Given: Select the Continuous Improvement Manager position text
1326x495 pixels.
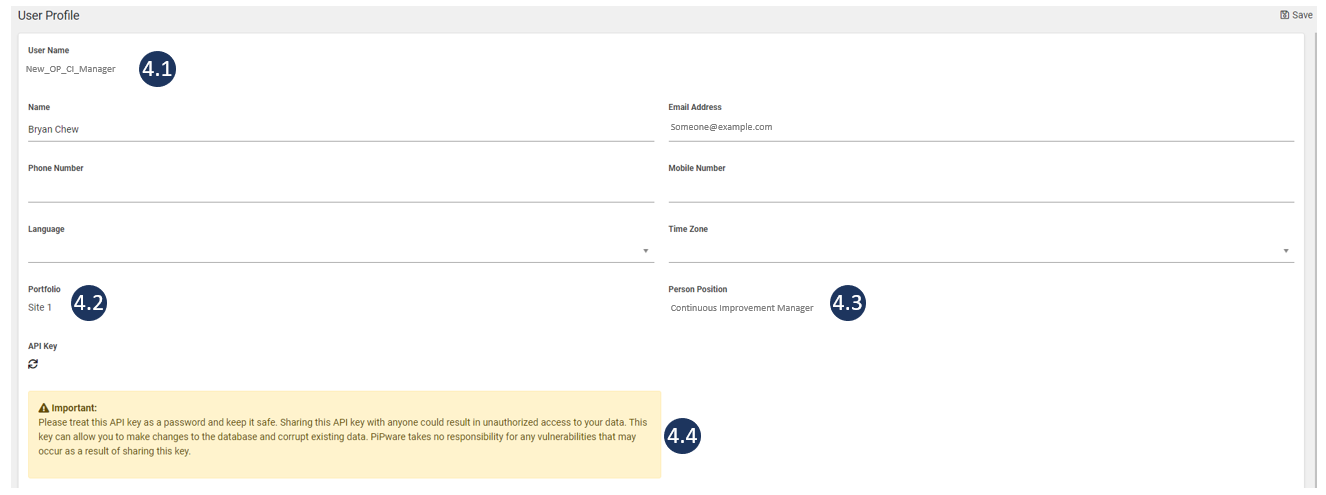Looking at the screenshot, I should 742,308.
